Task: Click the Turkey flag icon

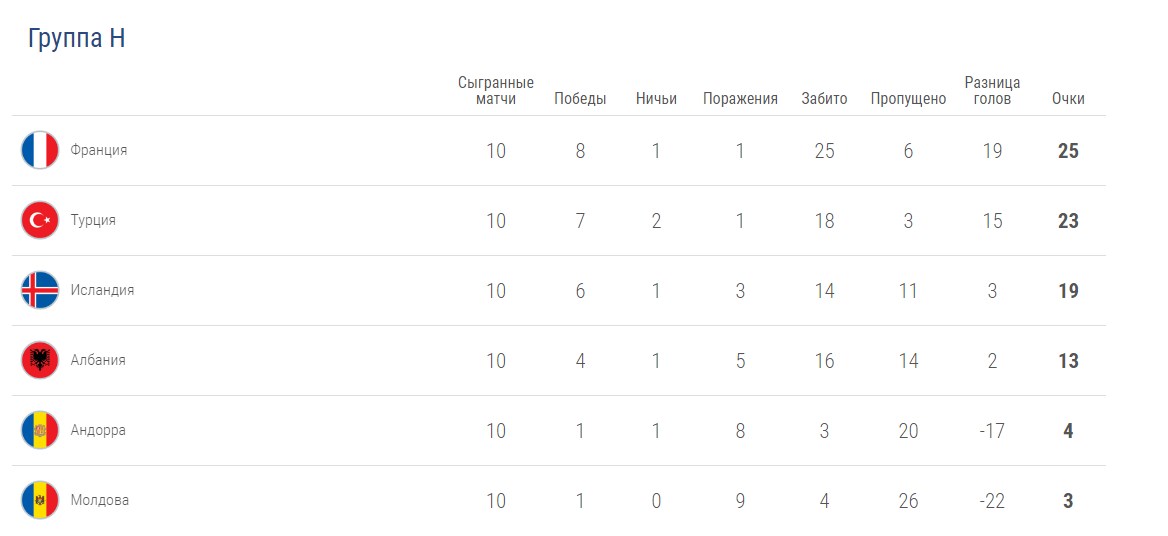Action: [x=40, y=220]
